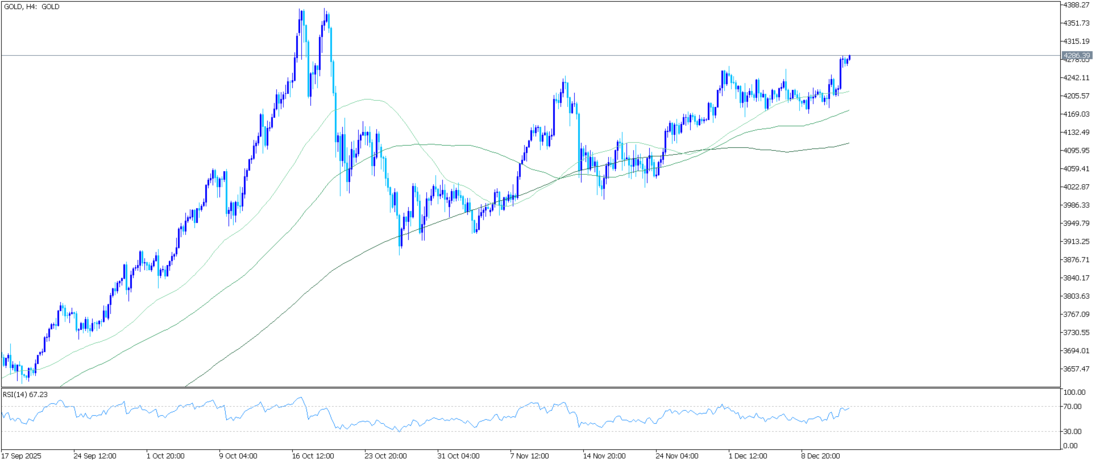Click the latest point of RSI line
The image size is (1100, 463).
tap(848, 408)
